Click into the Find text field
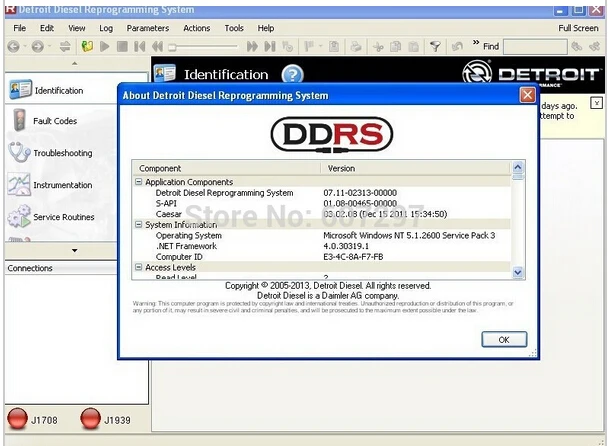 click(x=534, y=47)
